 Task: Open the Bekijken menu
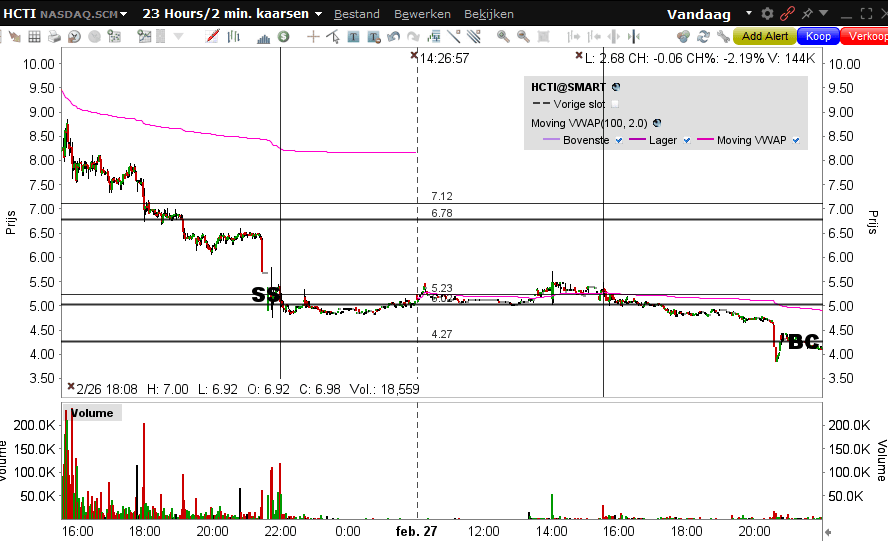click(489, 14)
